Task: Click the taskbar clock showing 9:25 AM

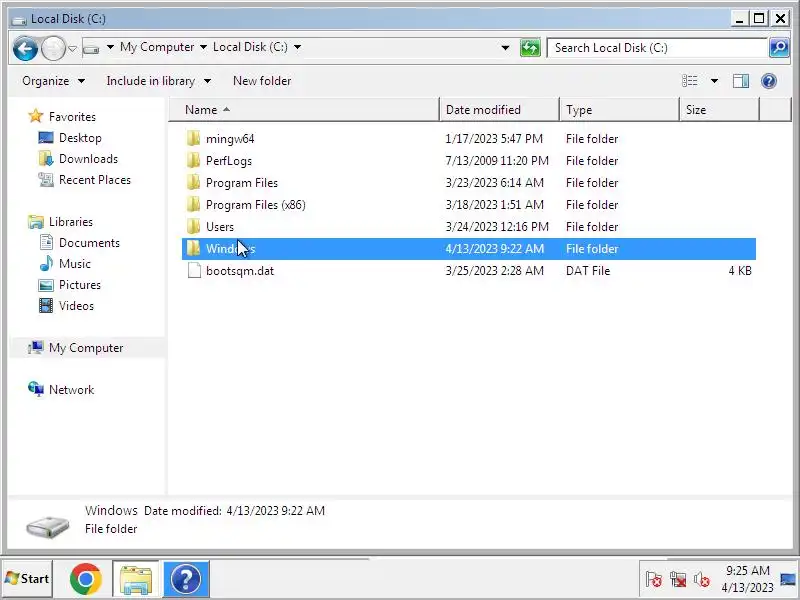Action: (x=747, y=579)
